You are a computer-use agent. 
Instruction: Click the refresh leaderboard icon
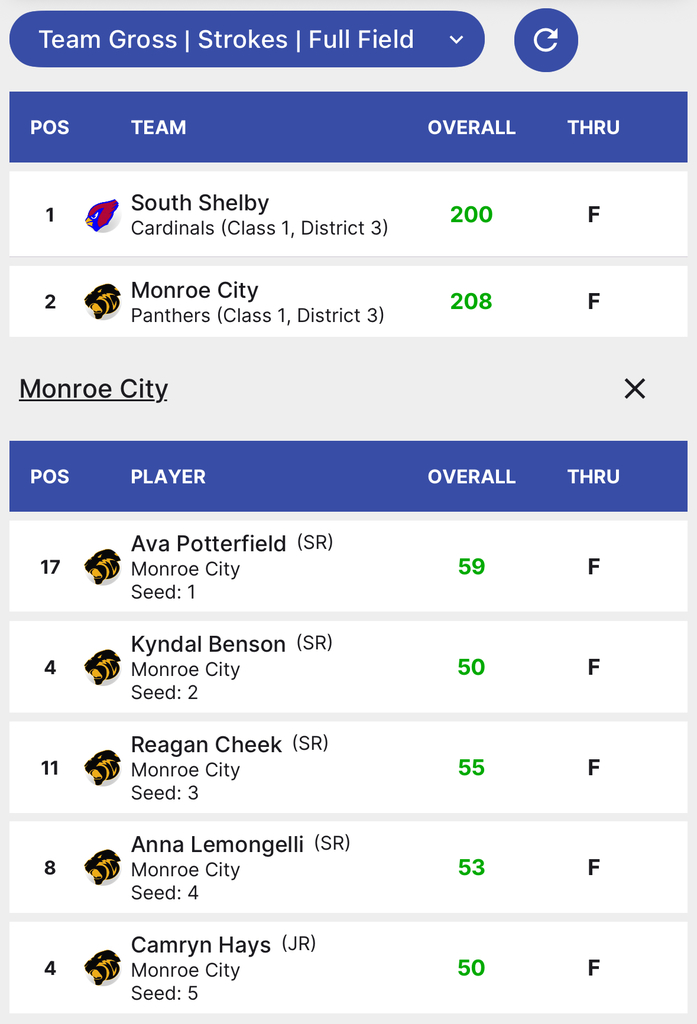(x=545, y=40)
